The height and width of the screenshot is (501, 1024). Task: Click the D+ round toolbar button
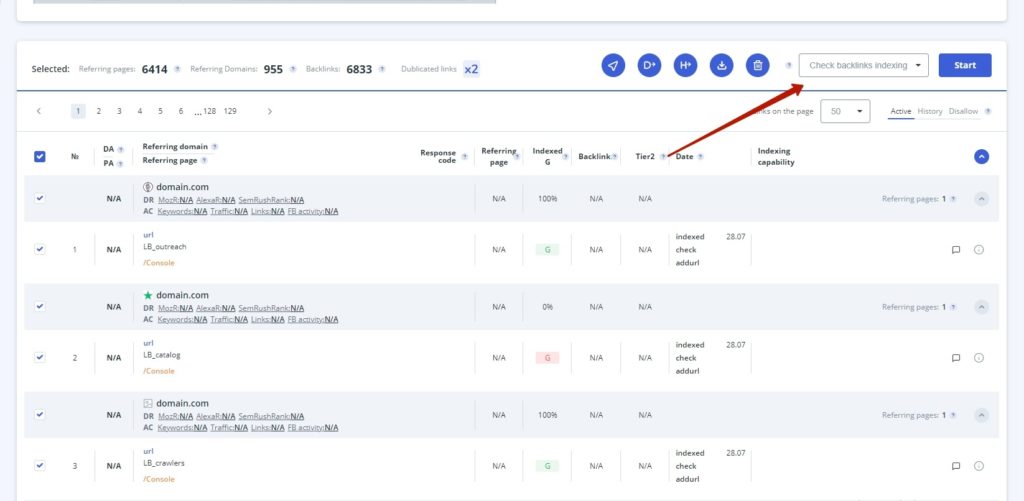point(649,66)
